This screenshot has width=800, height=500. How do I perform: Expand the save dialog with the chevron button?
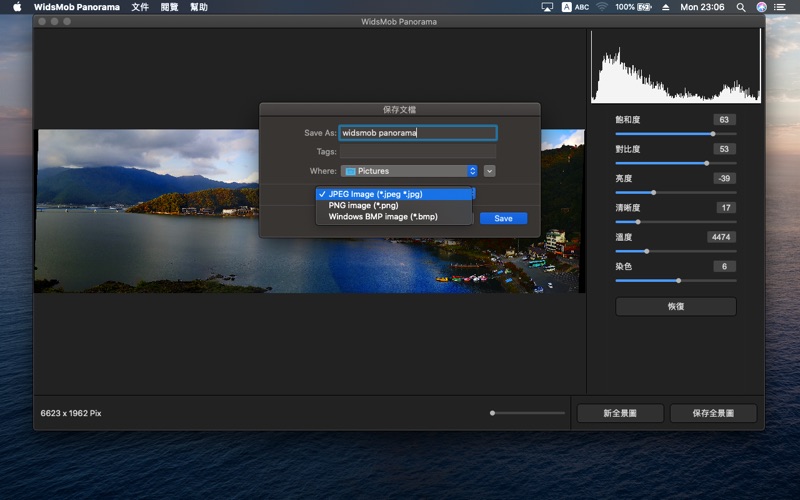coord(489,171)
